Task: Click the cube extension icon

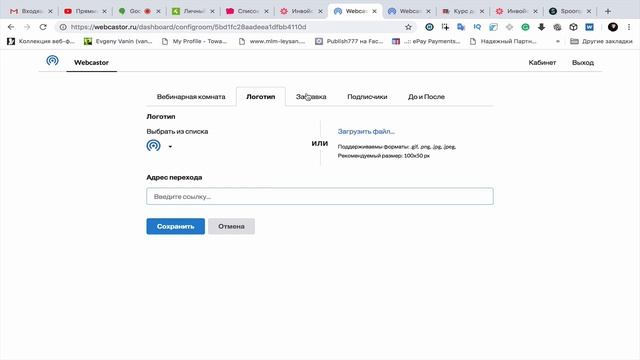Action: [x=573, y=27]
